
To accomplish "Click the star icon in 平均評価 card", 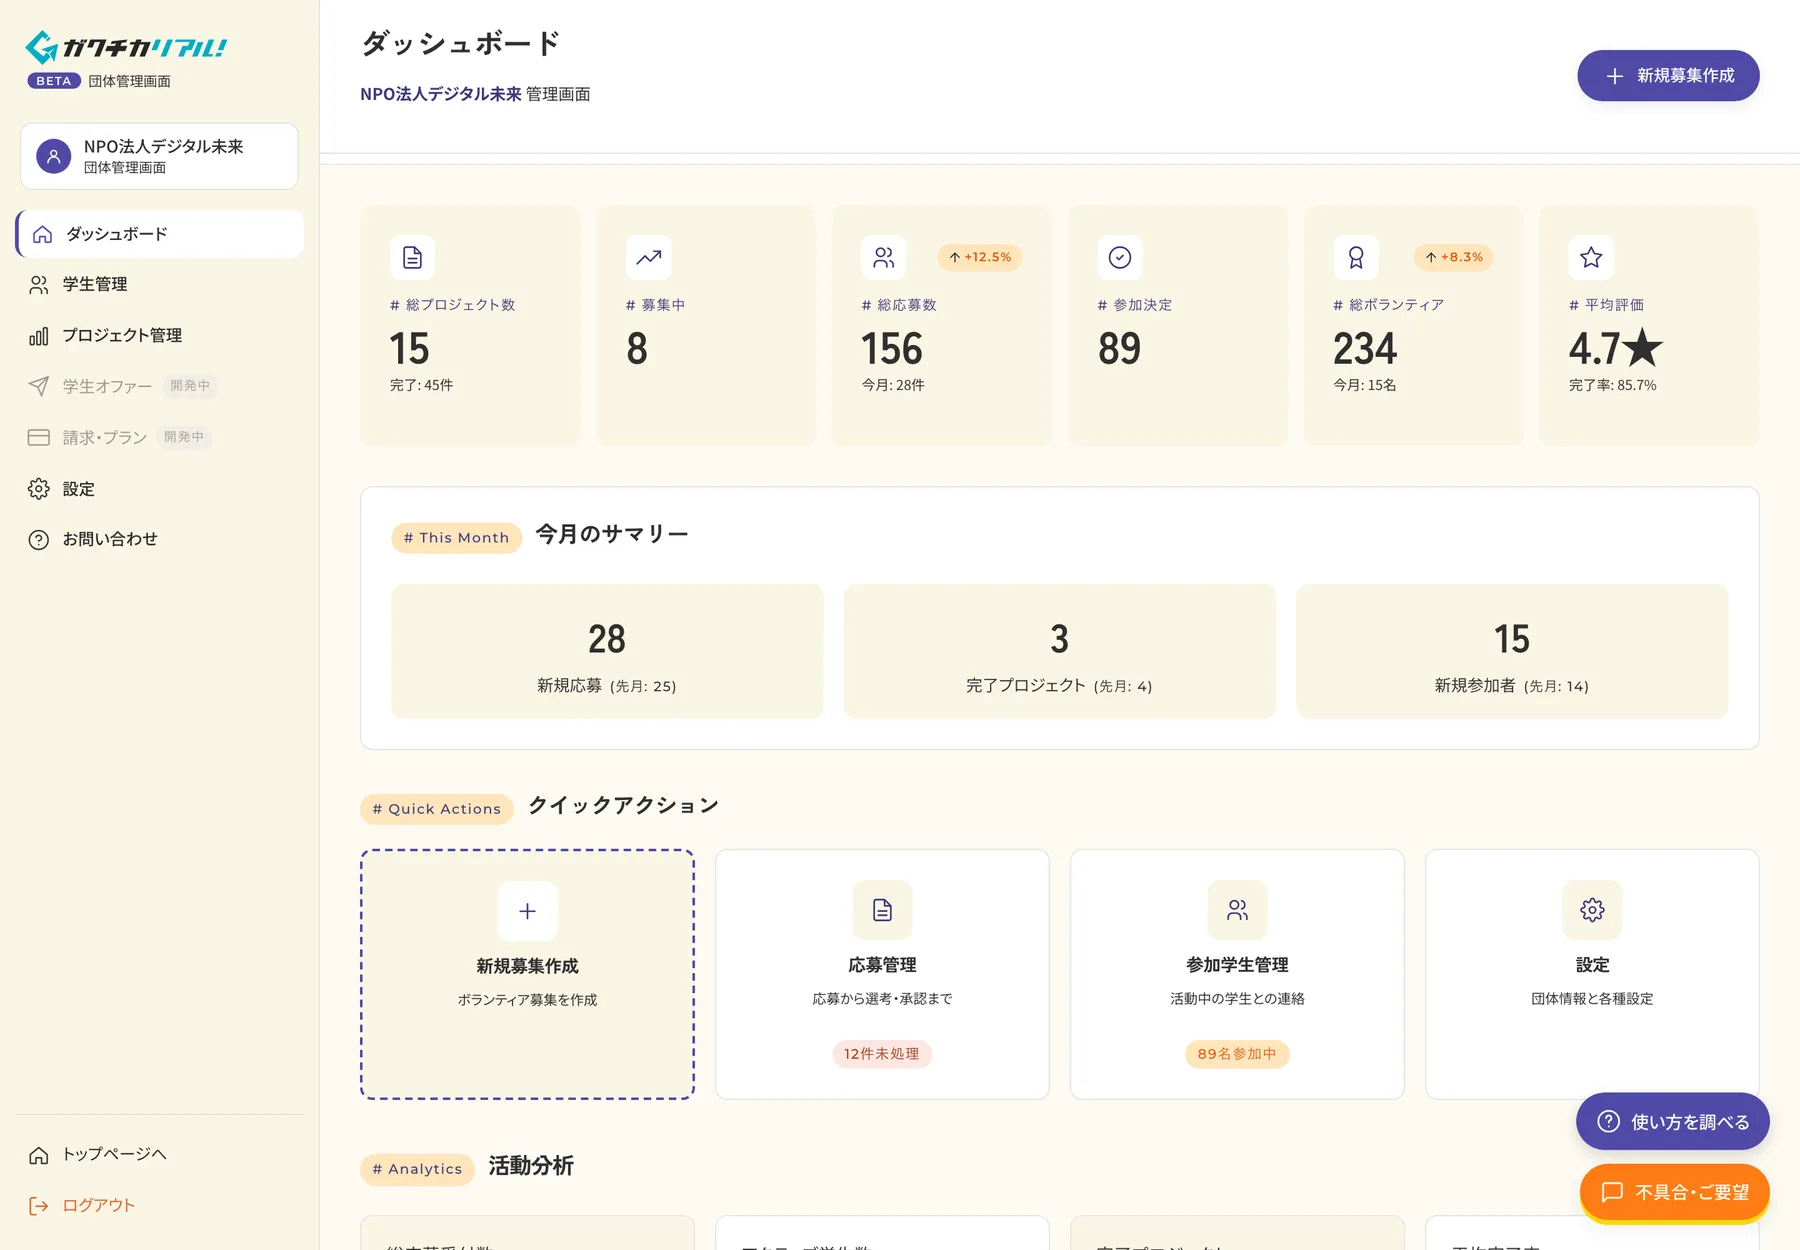I will point(1591,258).
